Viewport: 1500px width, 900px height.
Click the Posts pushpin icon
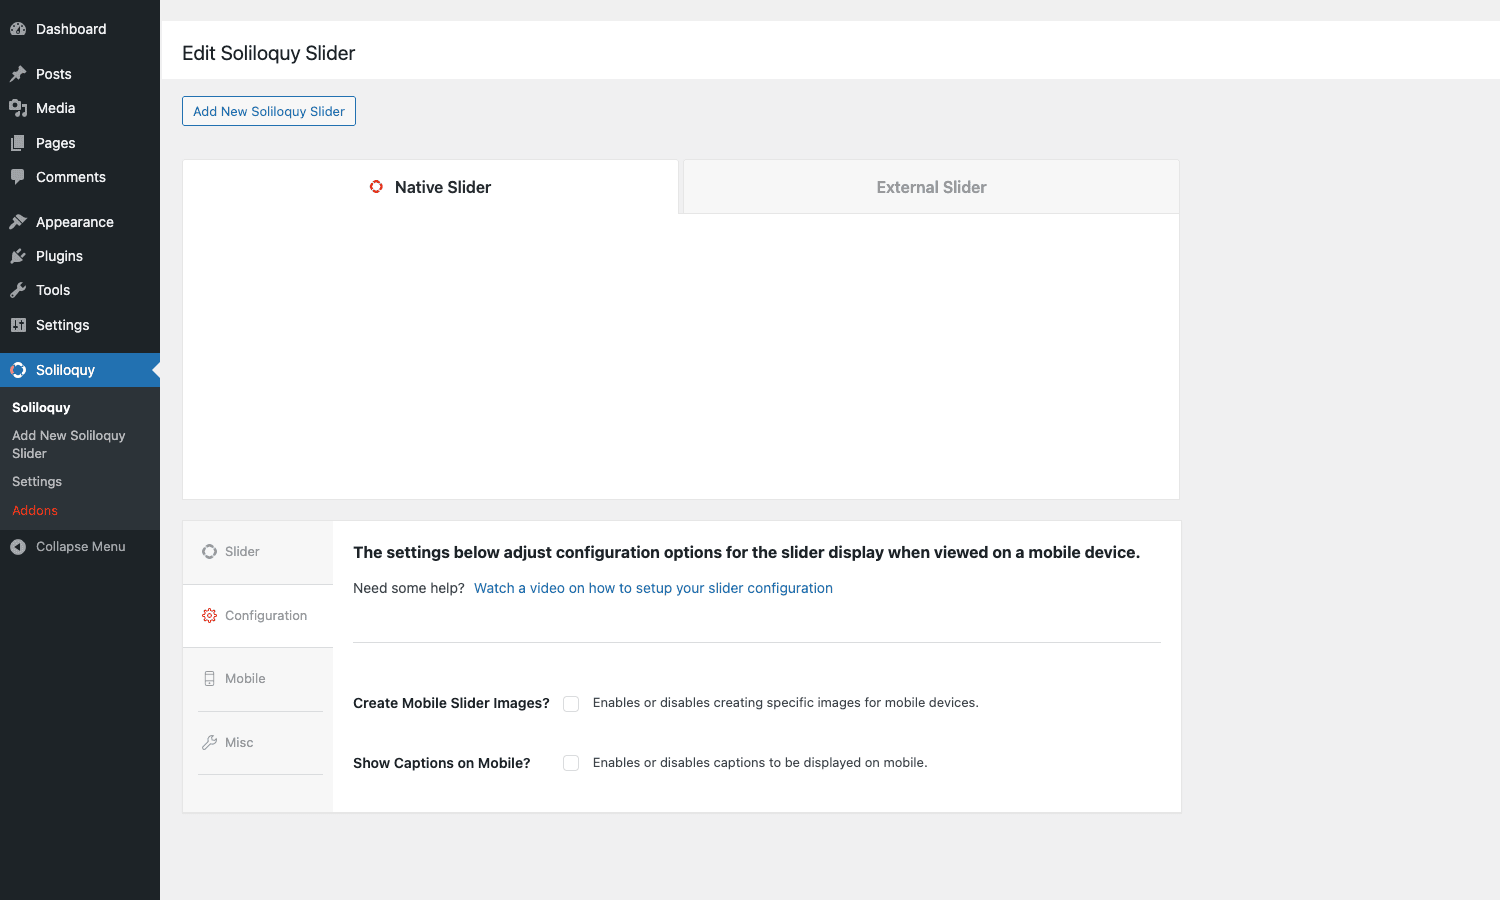point(18,74)
